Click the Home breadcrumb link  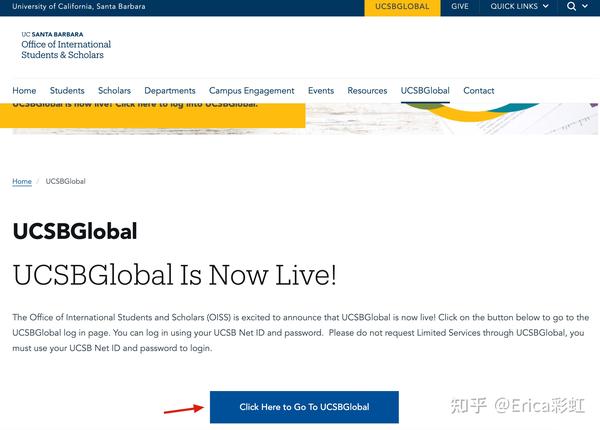(22, 181)
